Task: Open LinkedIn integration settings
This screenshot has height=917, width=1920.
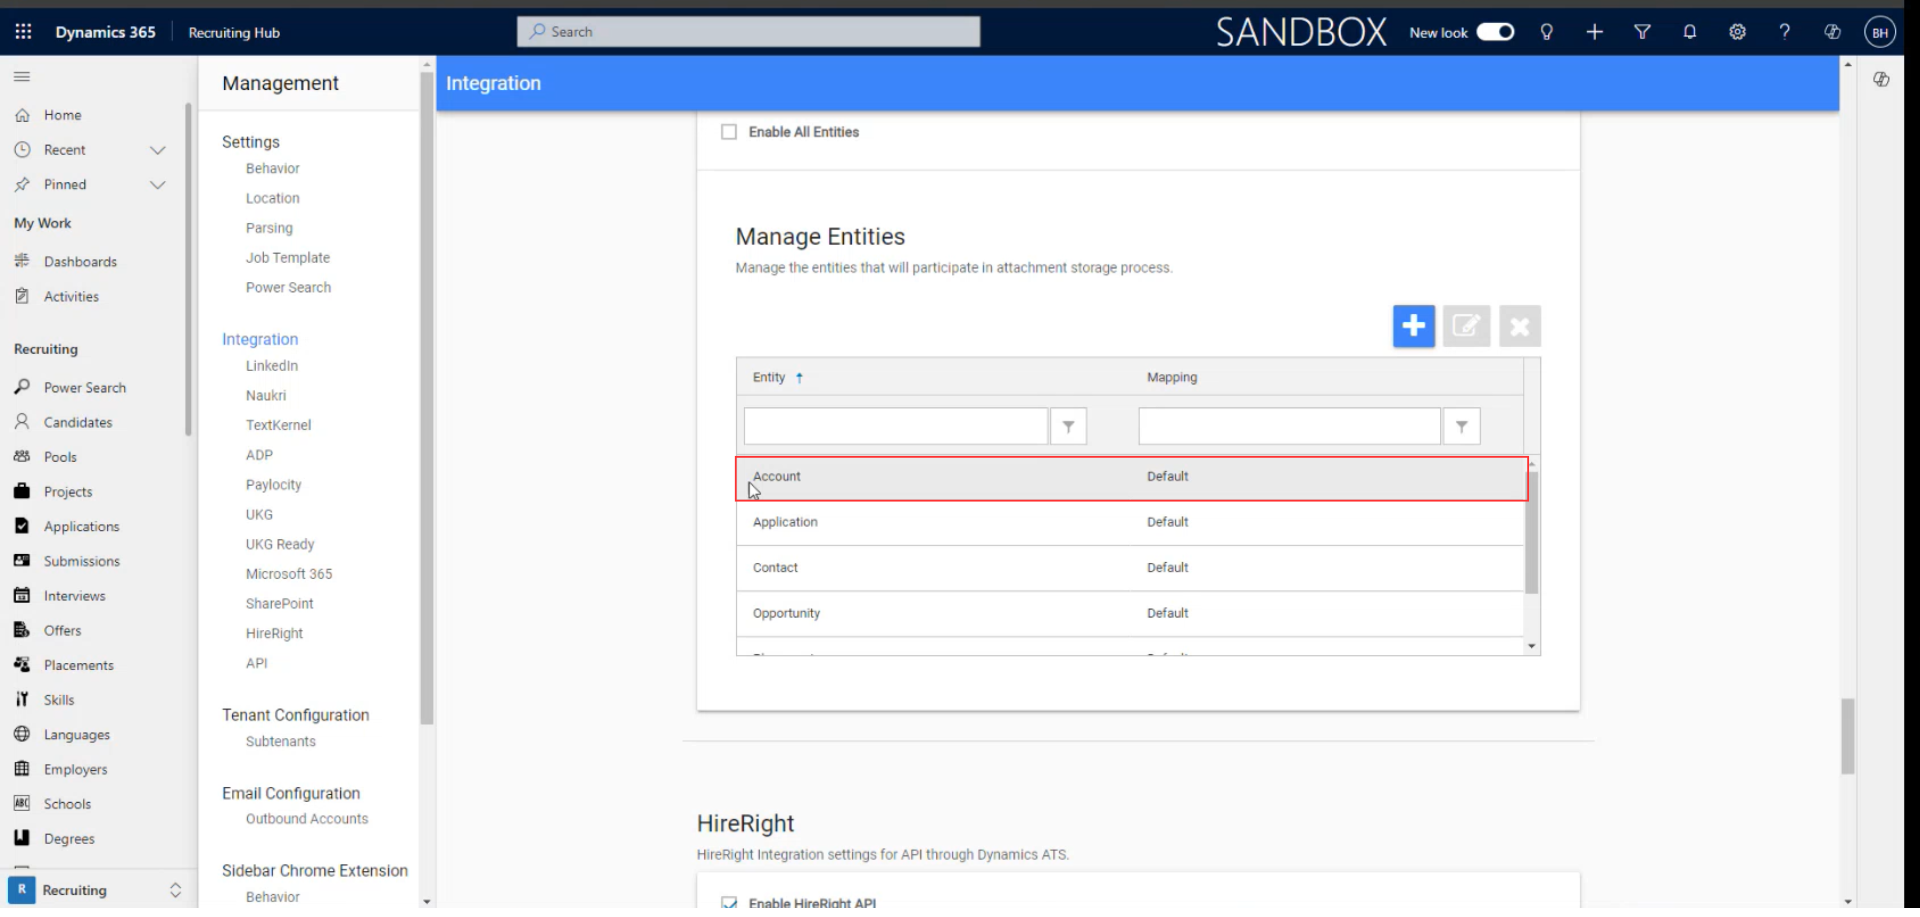Action: click(272, 366)
